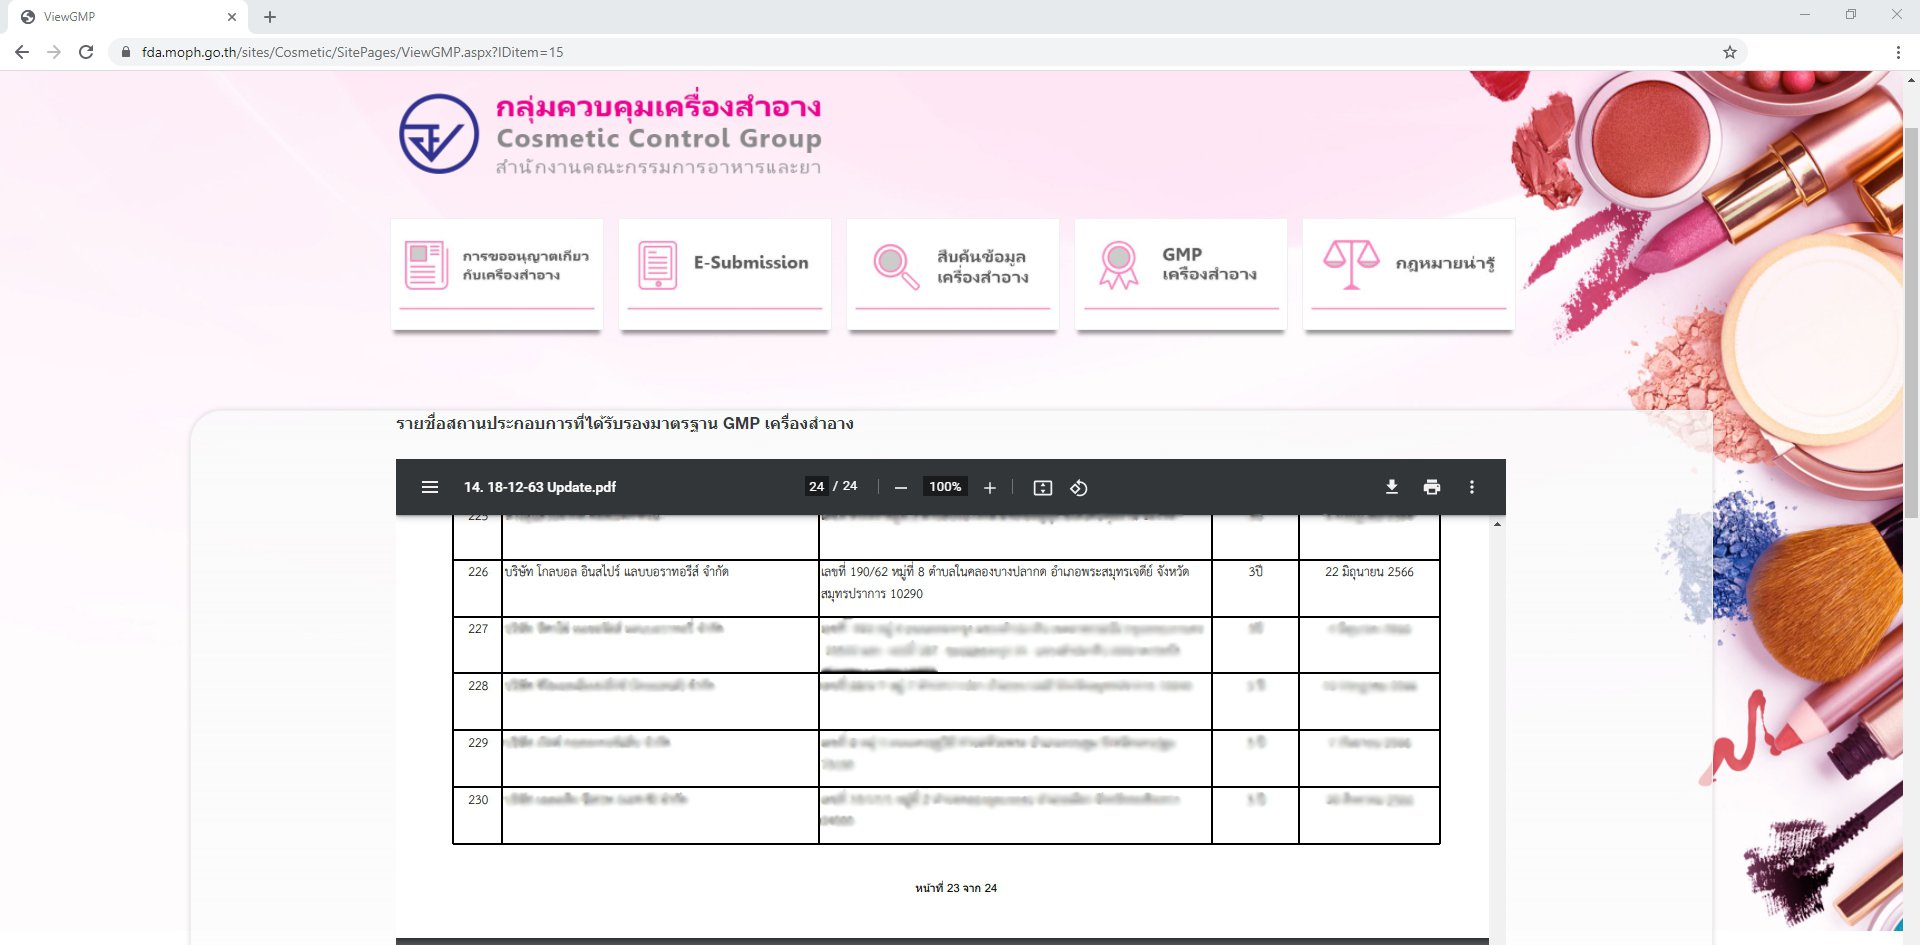Screen dimensions: 1920x945
Task: Print the PDF document
Action: (1432, 487)
